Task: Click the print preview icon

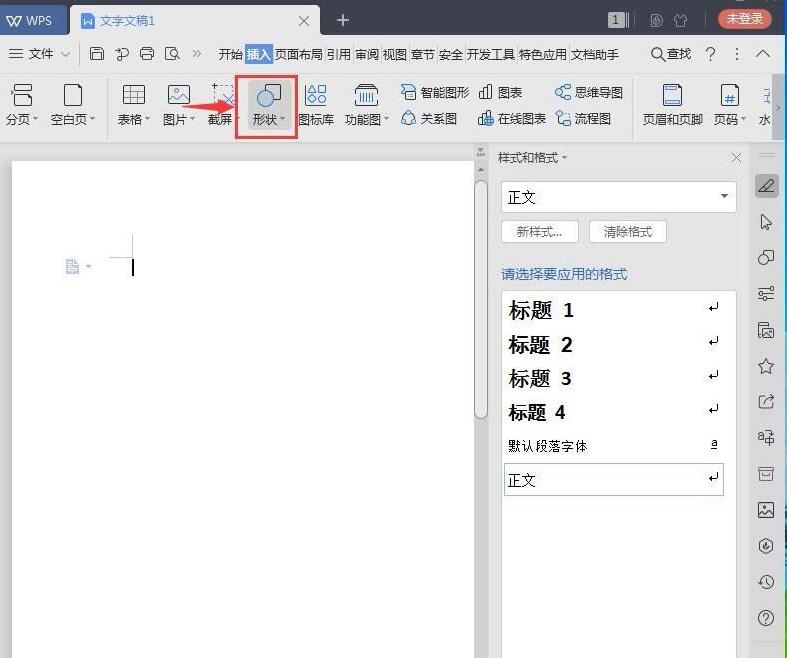Action: 172,53
